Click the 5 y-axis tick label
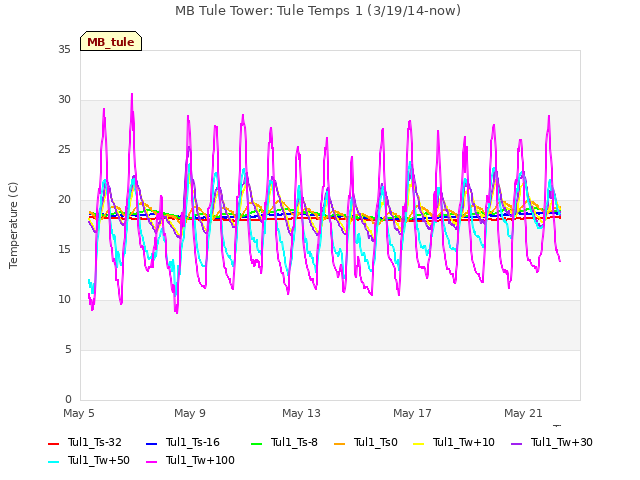The image size is (640, 480). [68, 350]
